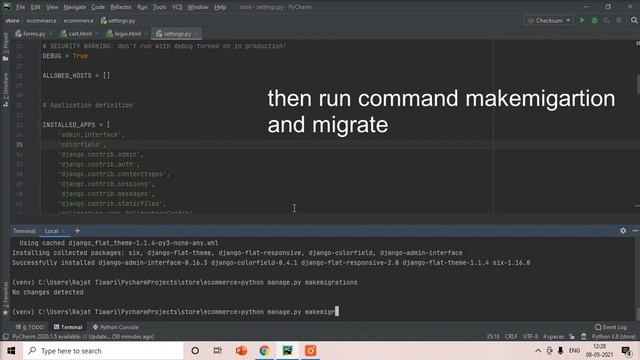
Task: Add a new terminal session with plus icon
Action: point(77,231)
